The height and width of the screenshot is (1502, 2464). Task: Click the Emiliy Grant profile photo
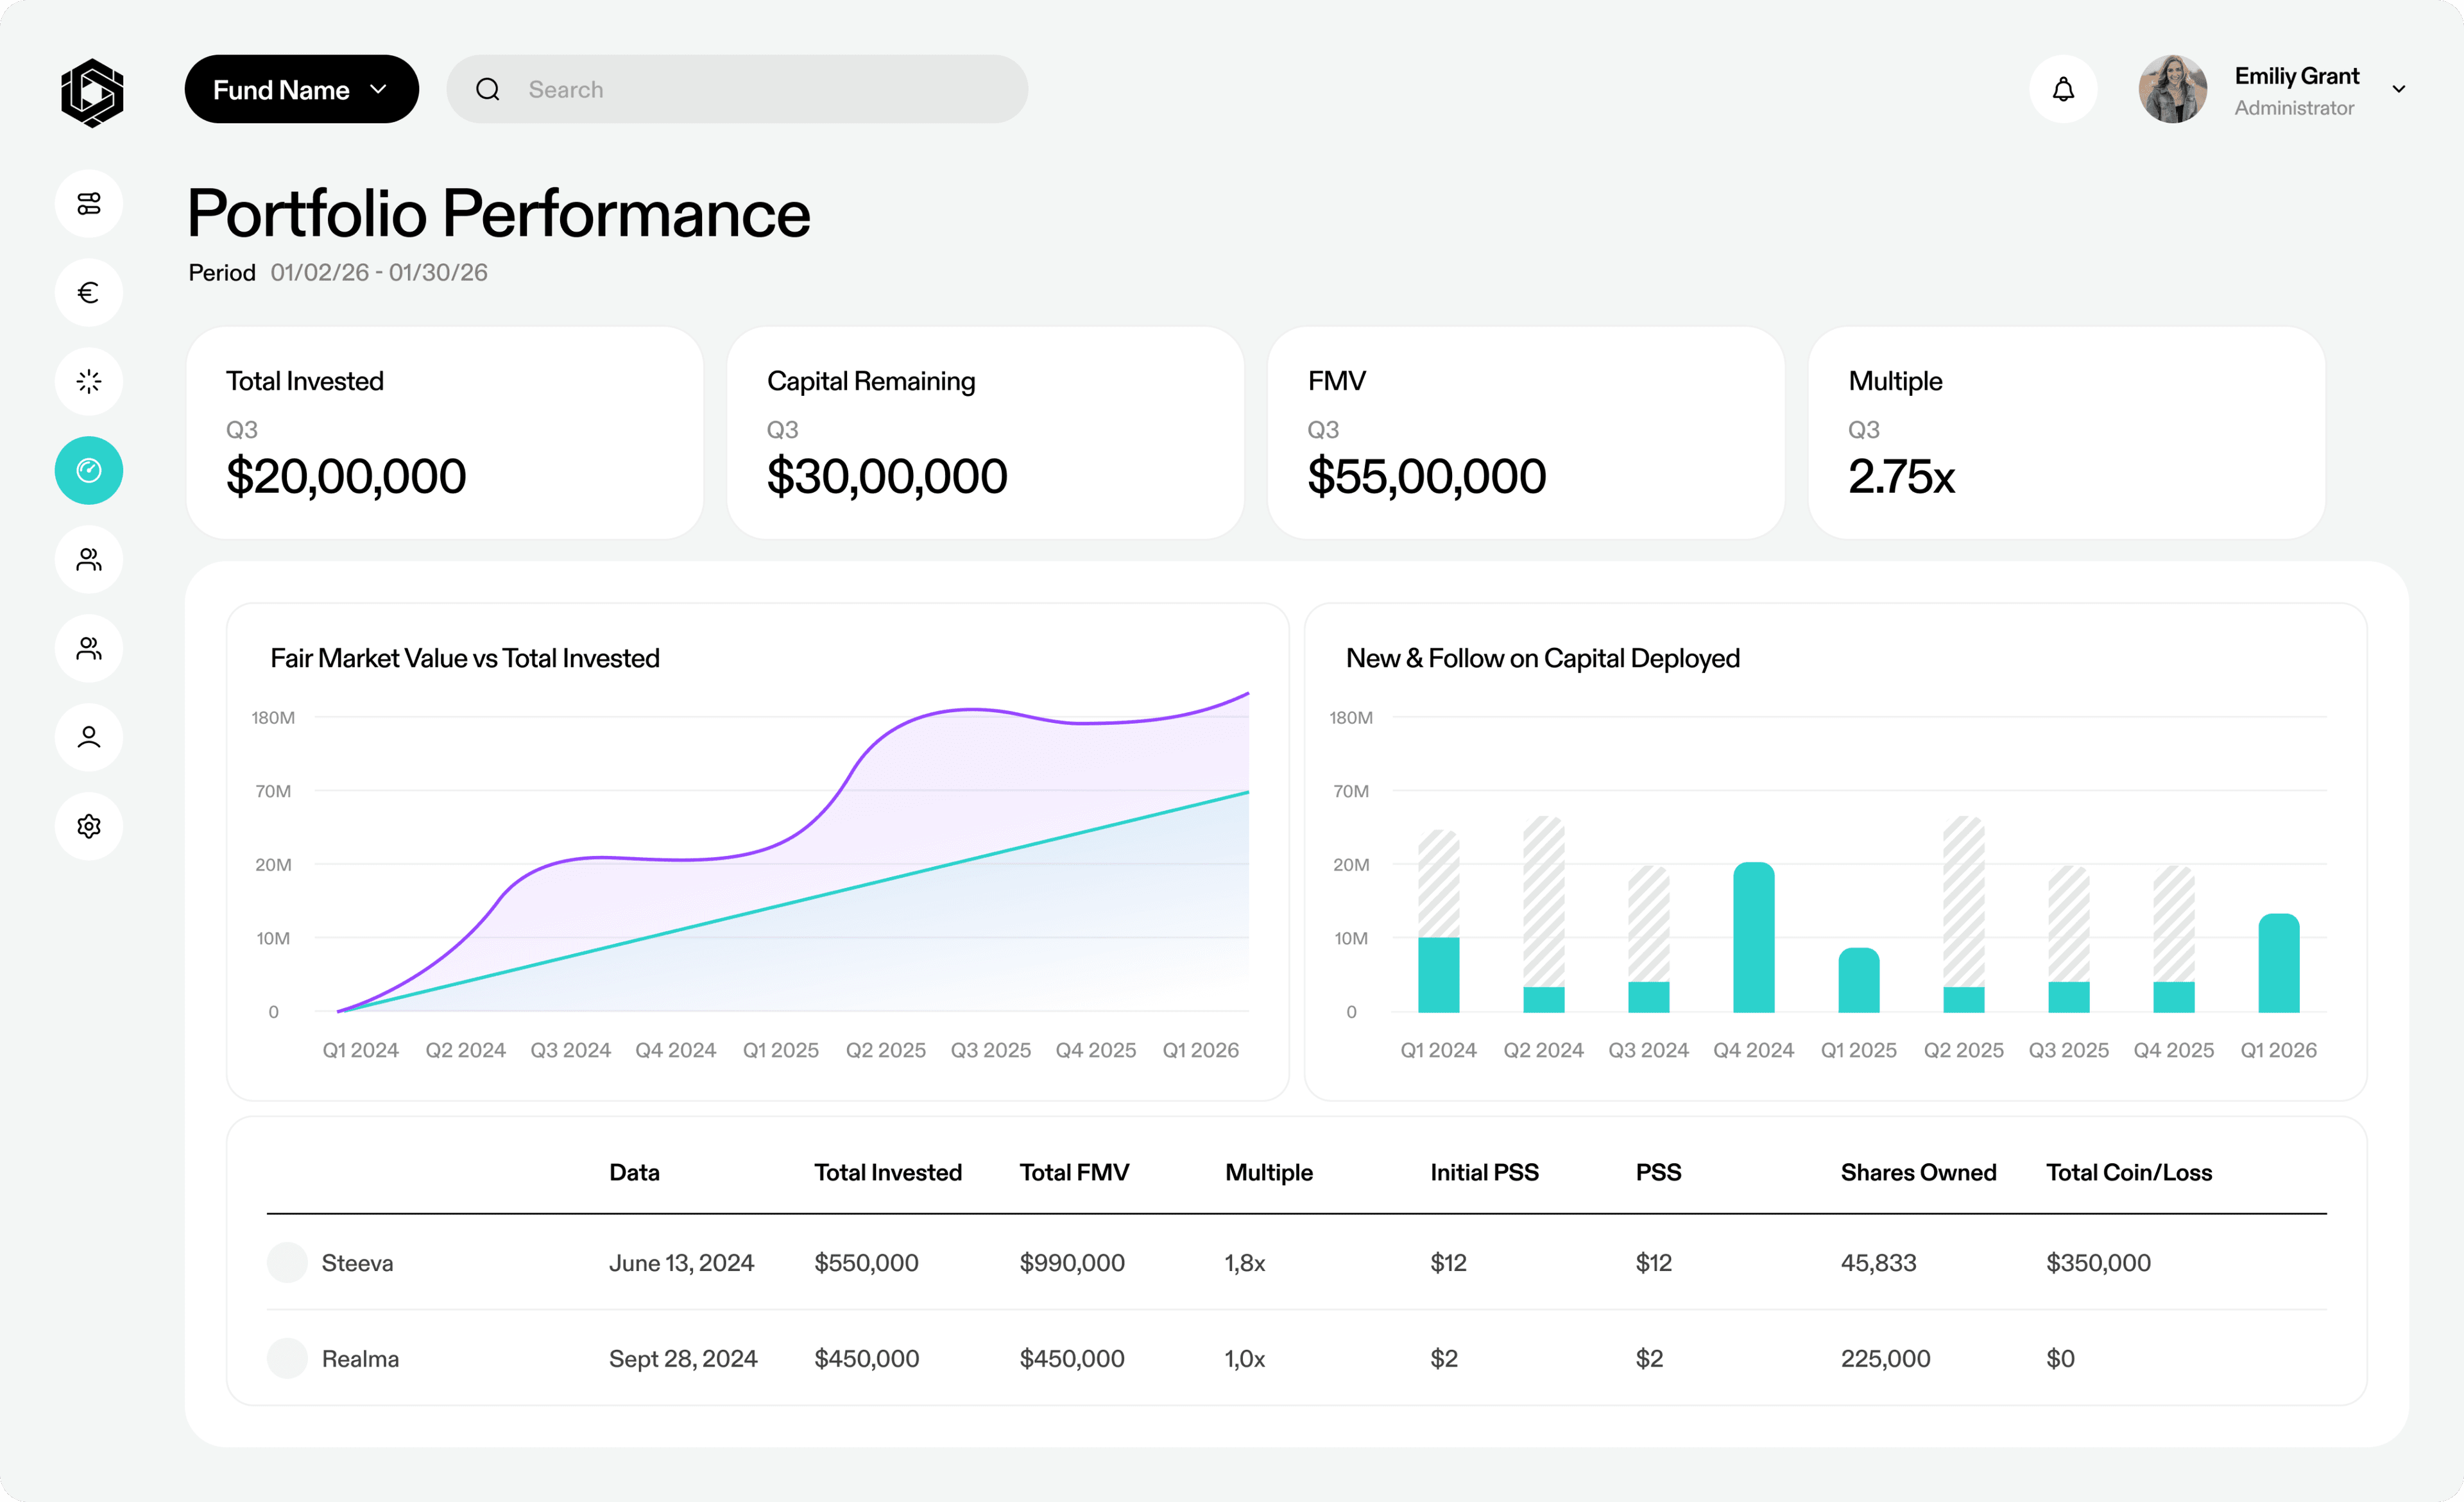2172,90
